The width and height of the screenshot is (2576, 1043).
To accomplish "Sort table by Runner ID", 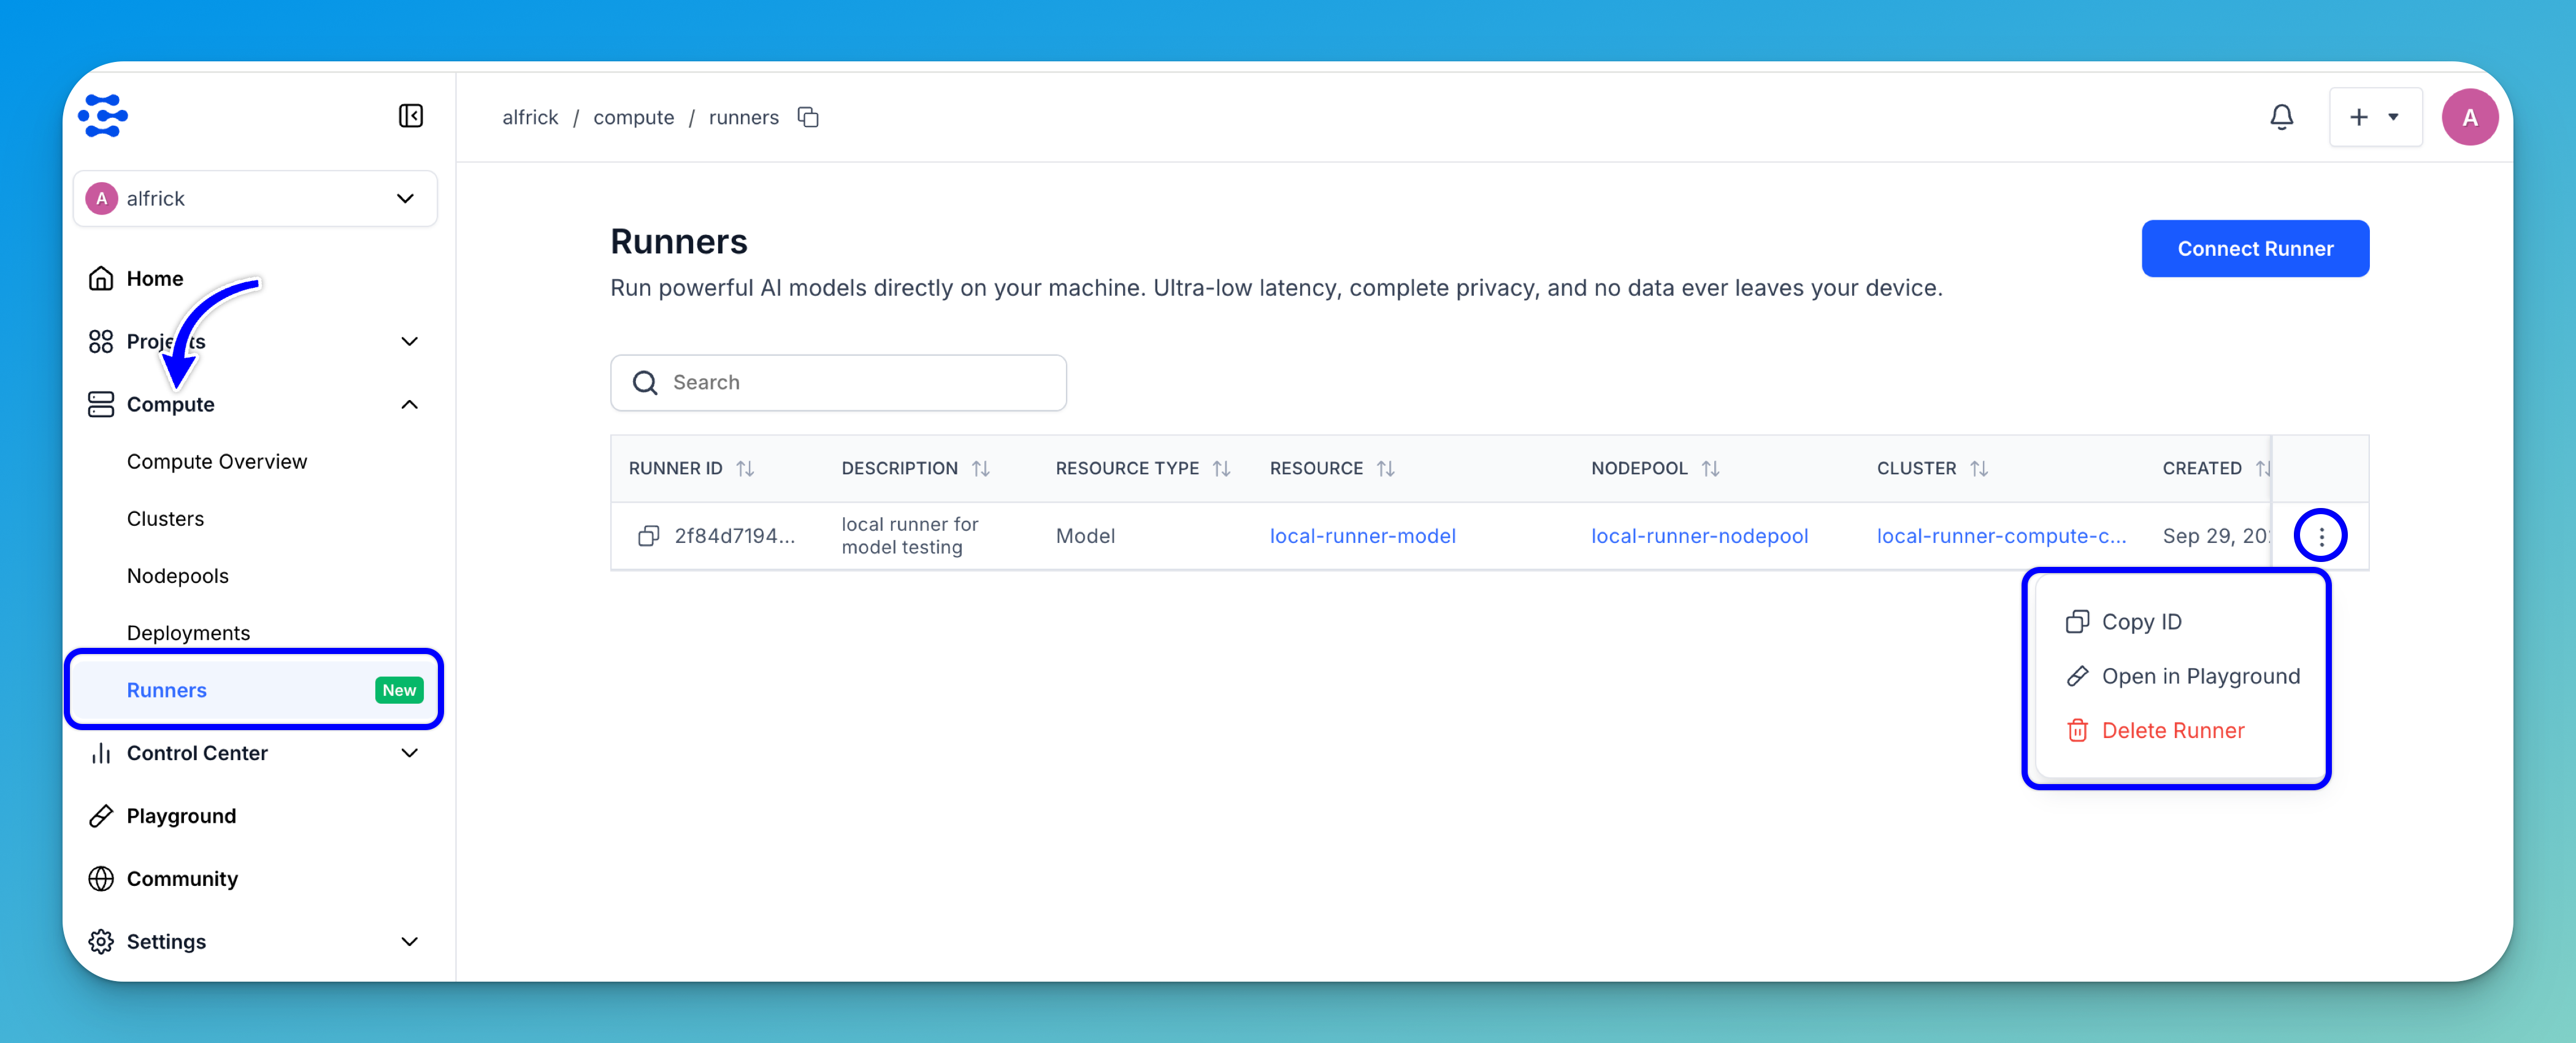I will (745, 468).
